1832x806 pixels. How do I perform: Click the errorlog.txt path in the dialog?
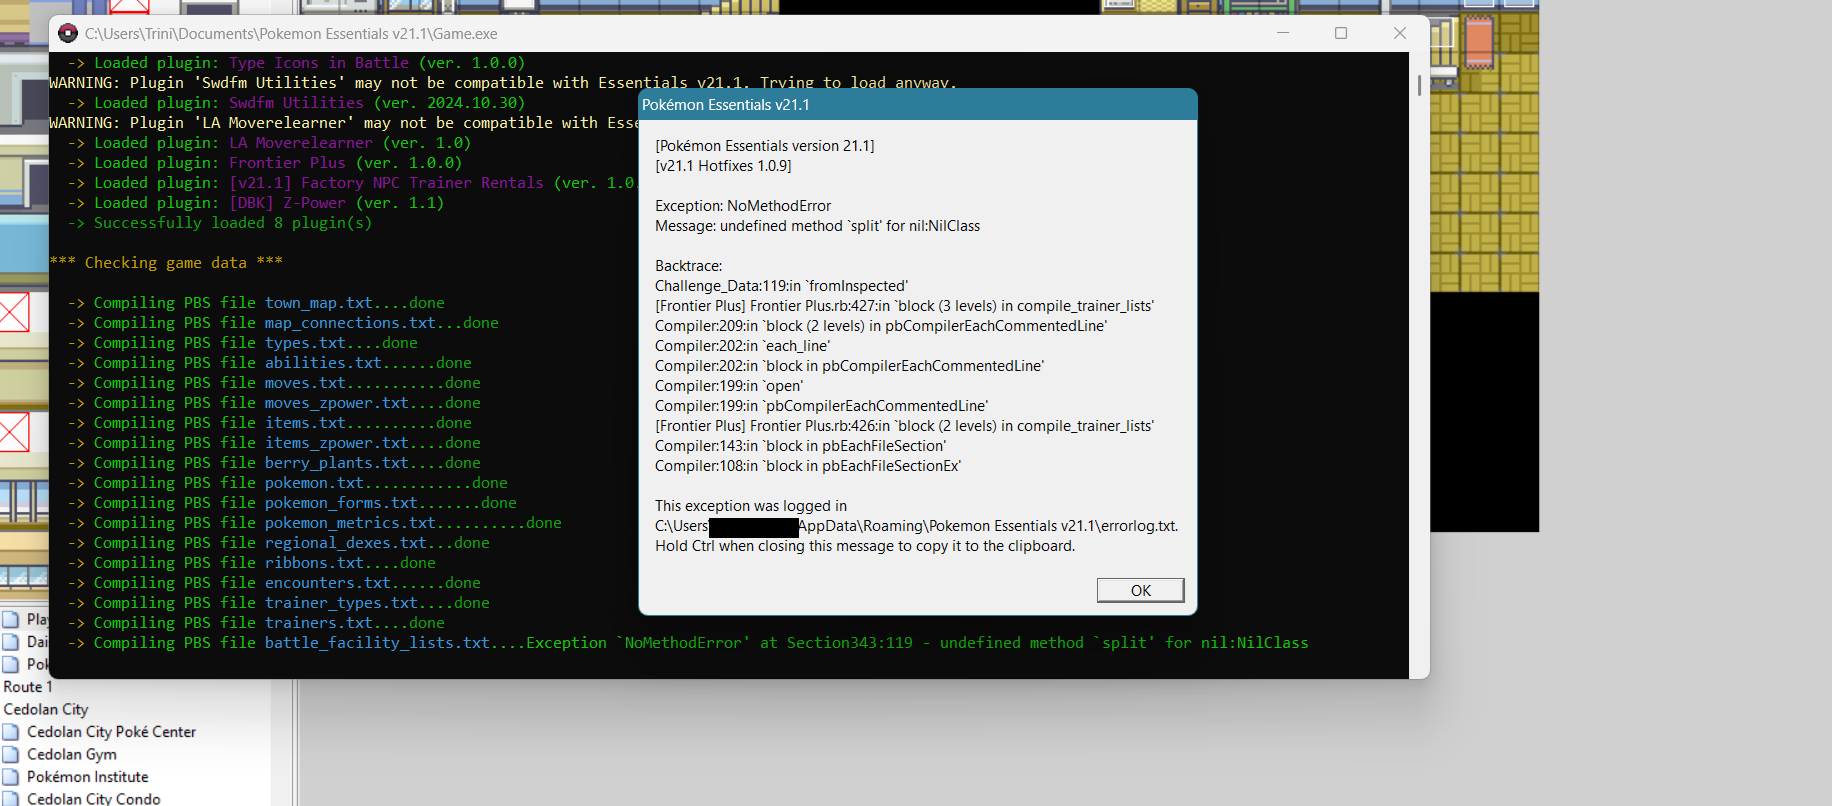[x=917, y=526]
